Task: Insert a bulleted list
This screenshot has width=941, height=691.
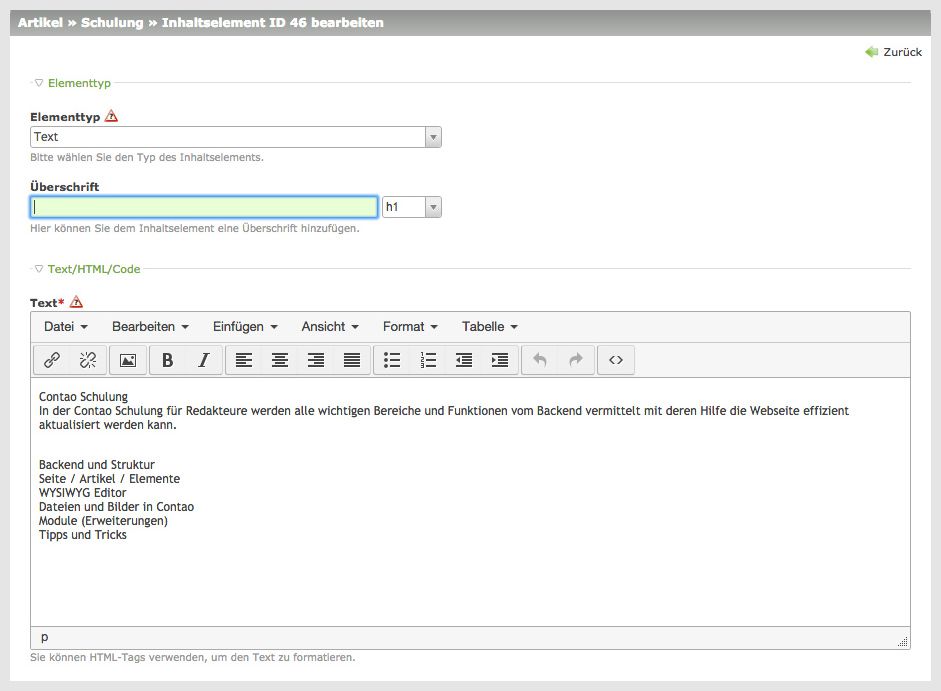Action: [x=393, y=360]
